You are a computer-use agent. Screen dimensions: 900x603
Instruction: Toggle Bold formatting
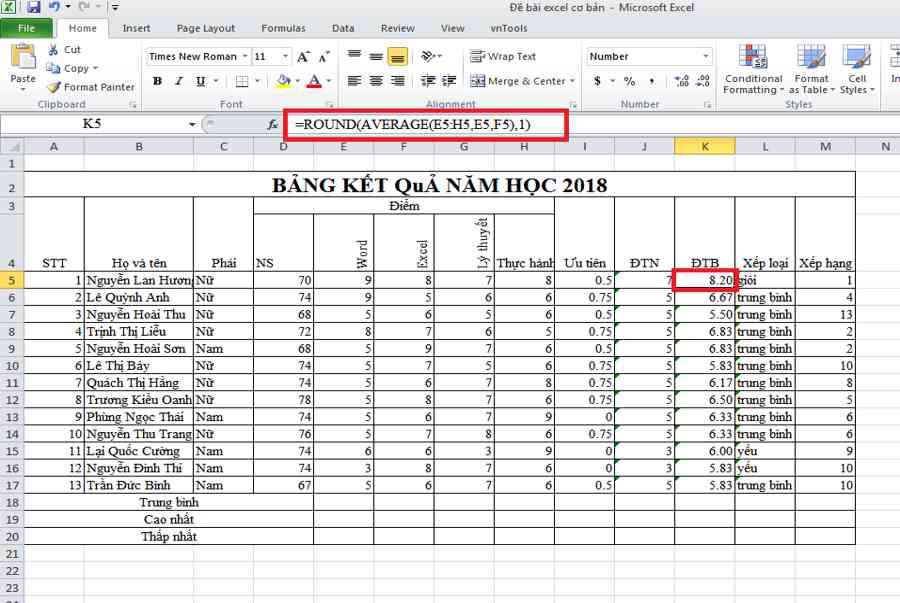pos(157,81)
